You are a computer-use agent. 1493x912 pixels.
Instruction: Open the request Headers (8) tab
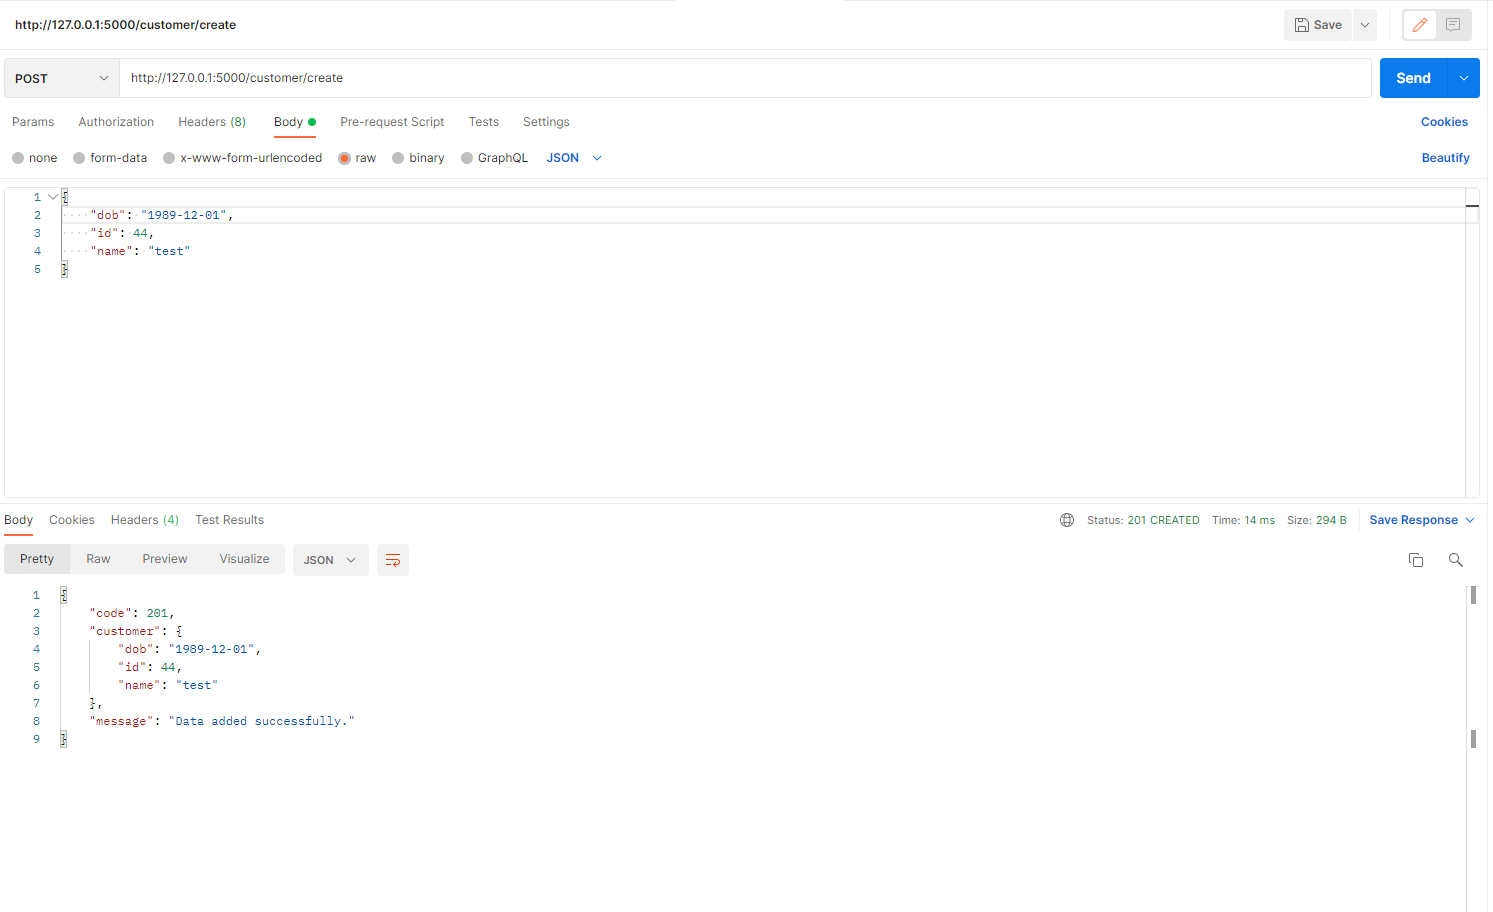click(212, 122)
